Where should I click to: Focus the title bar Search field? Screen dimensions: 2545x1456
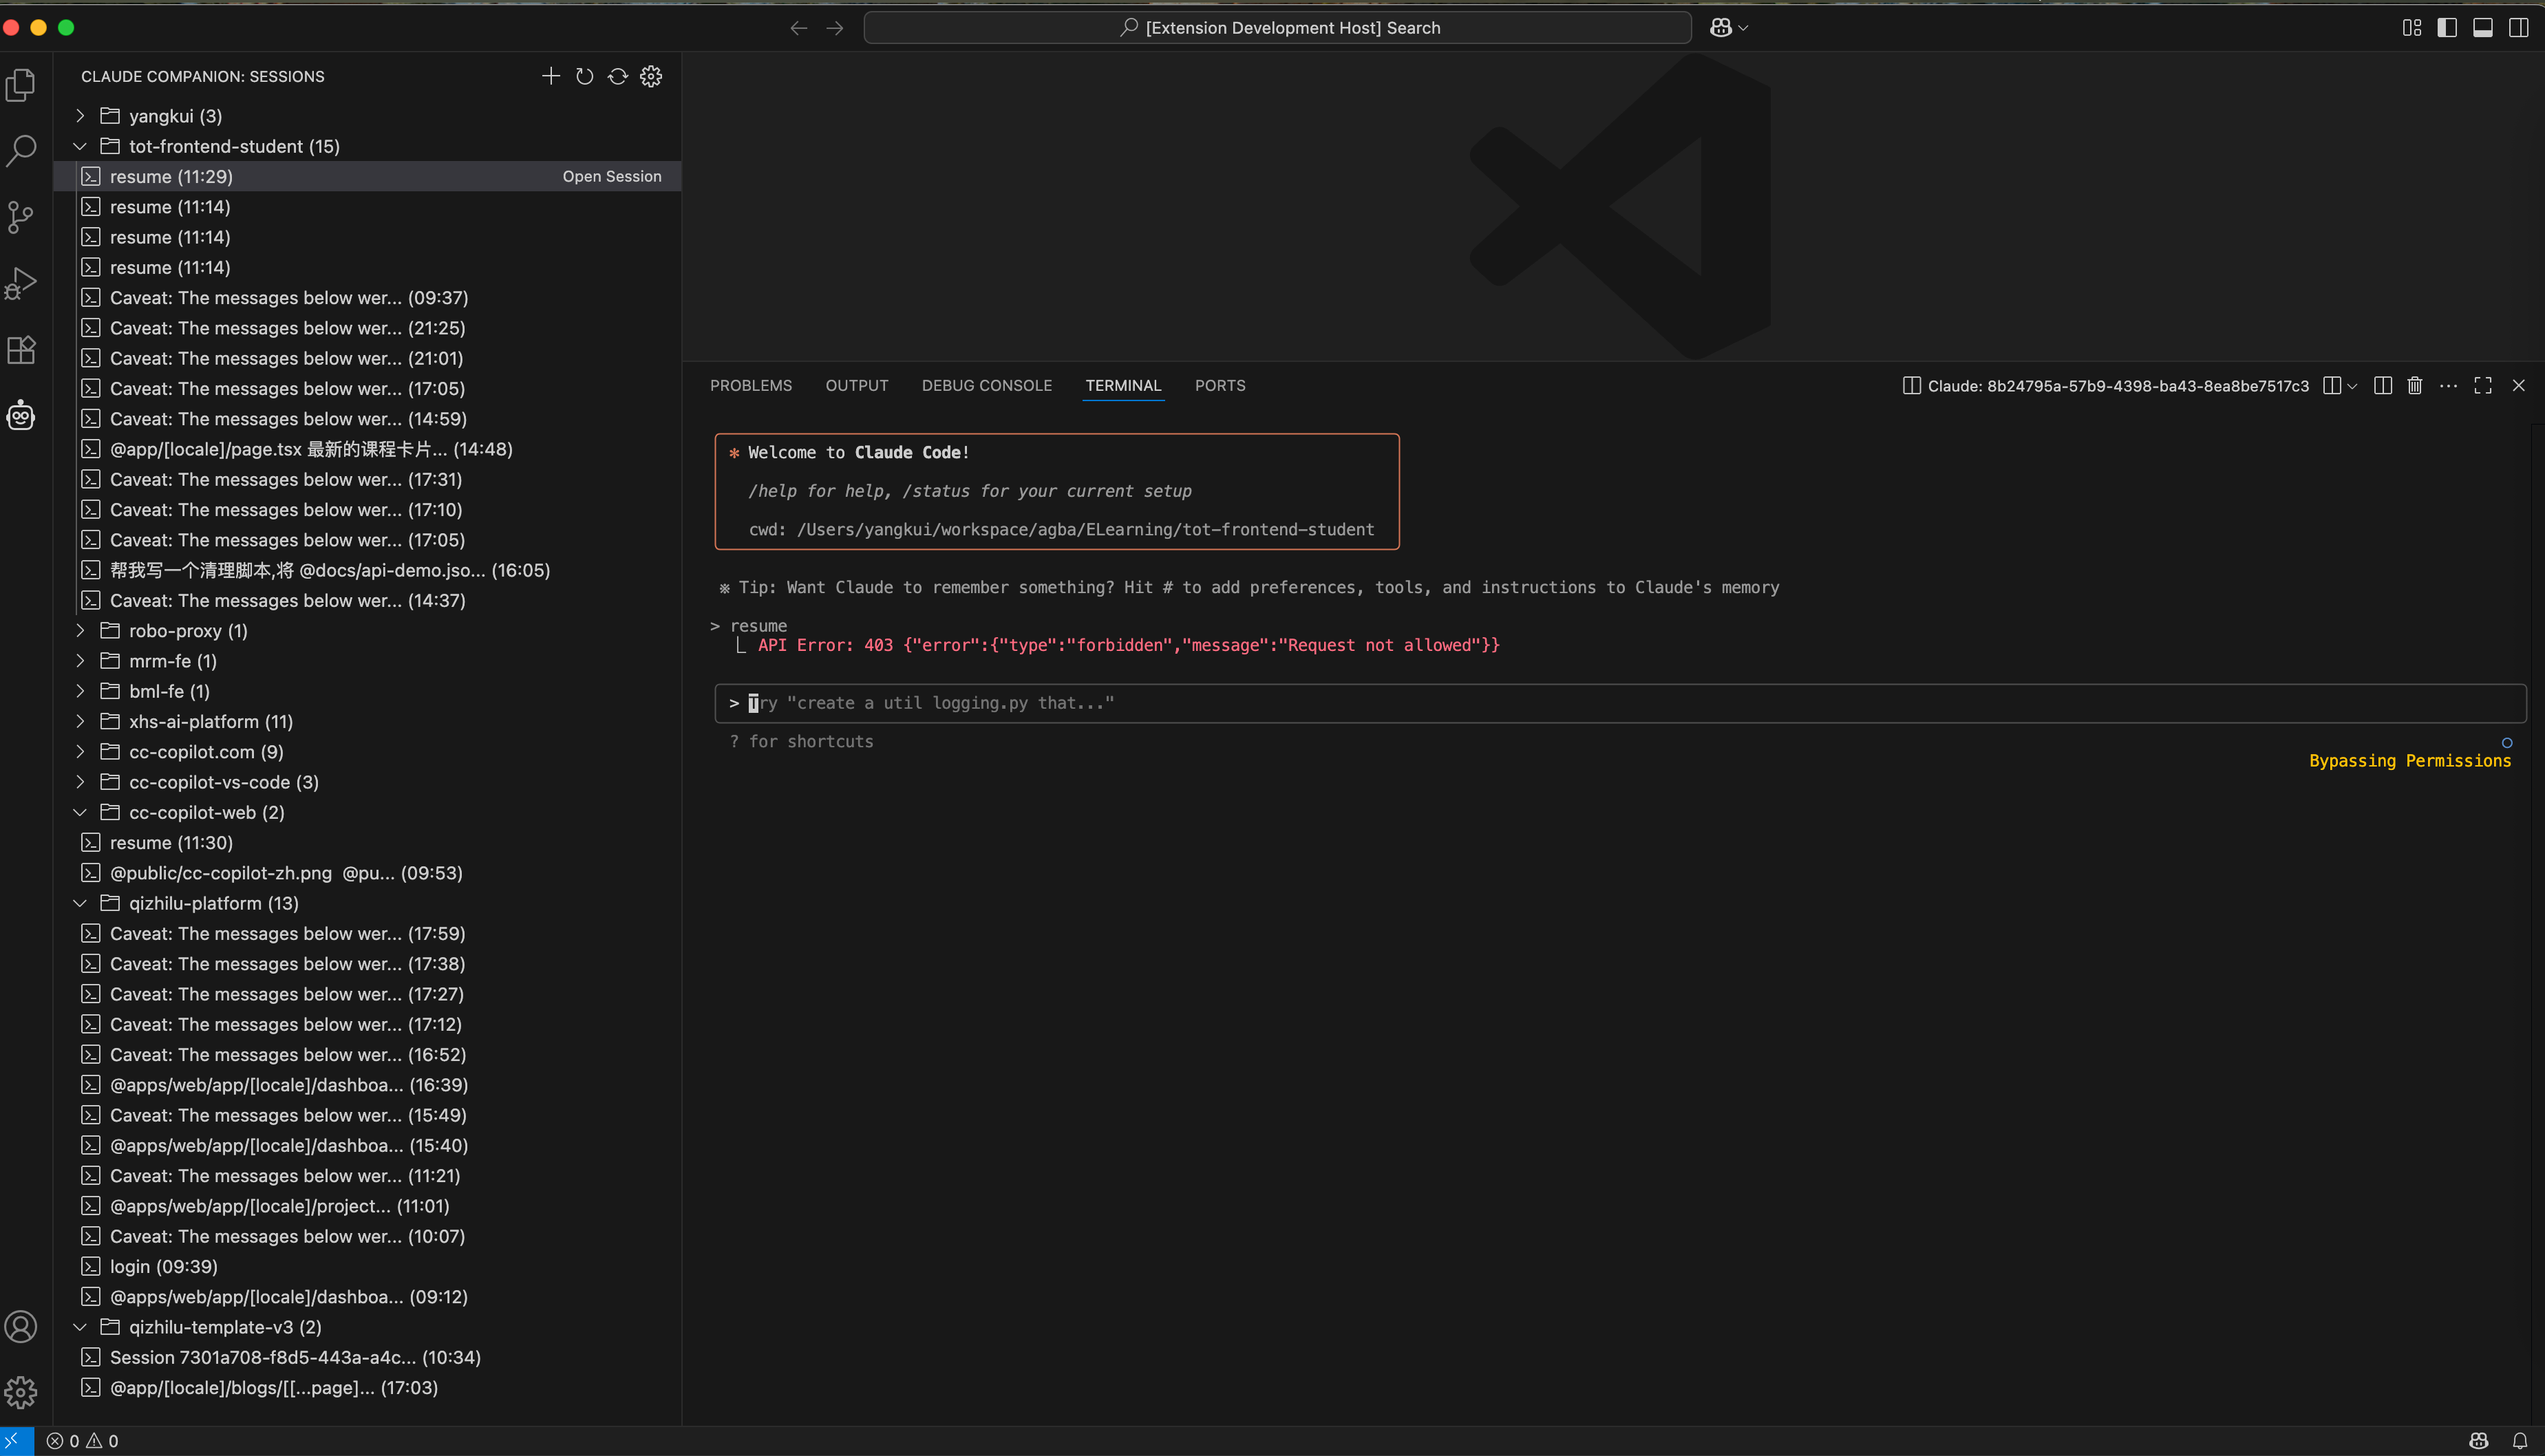(x=1278, y=28)
